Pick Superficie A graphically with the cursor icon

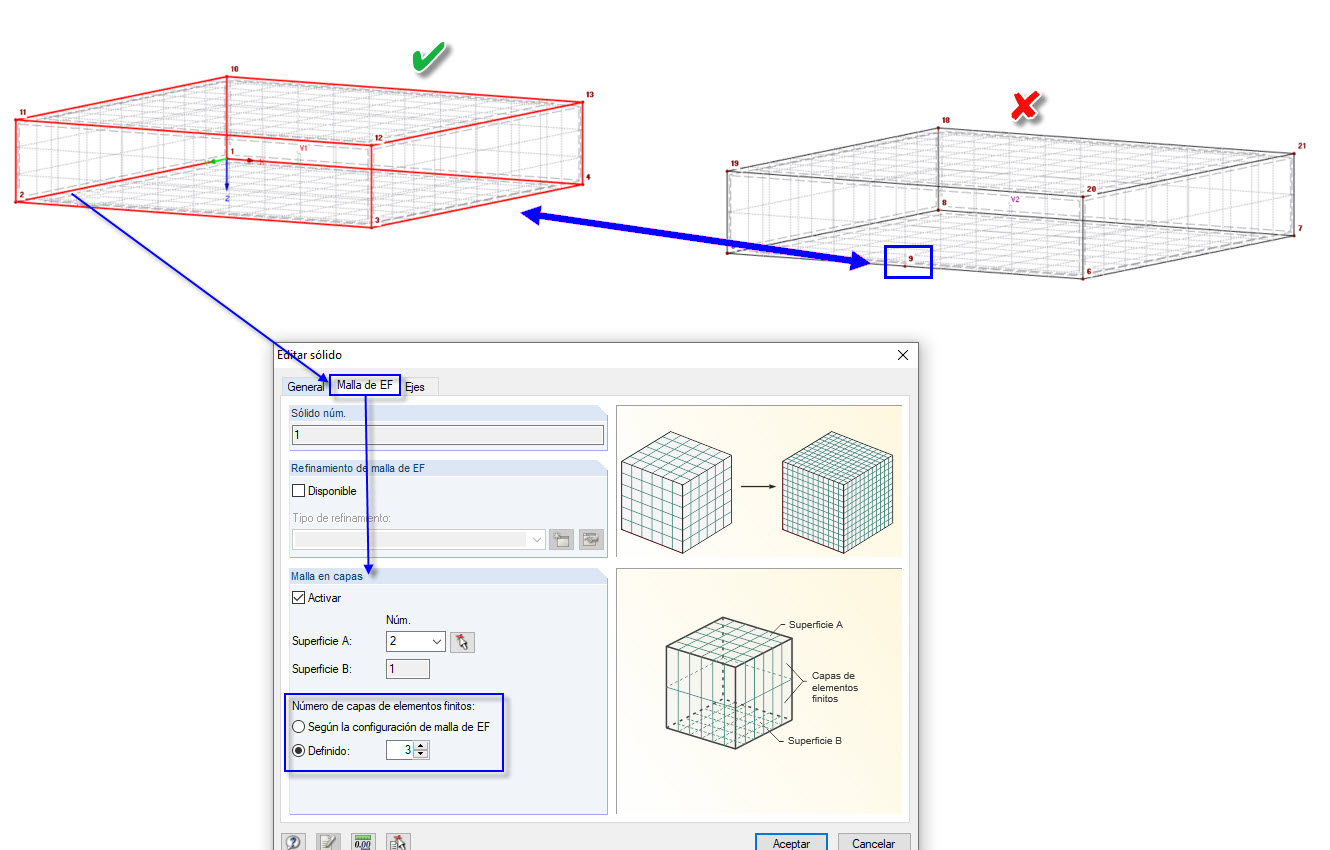point(462,642)
